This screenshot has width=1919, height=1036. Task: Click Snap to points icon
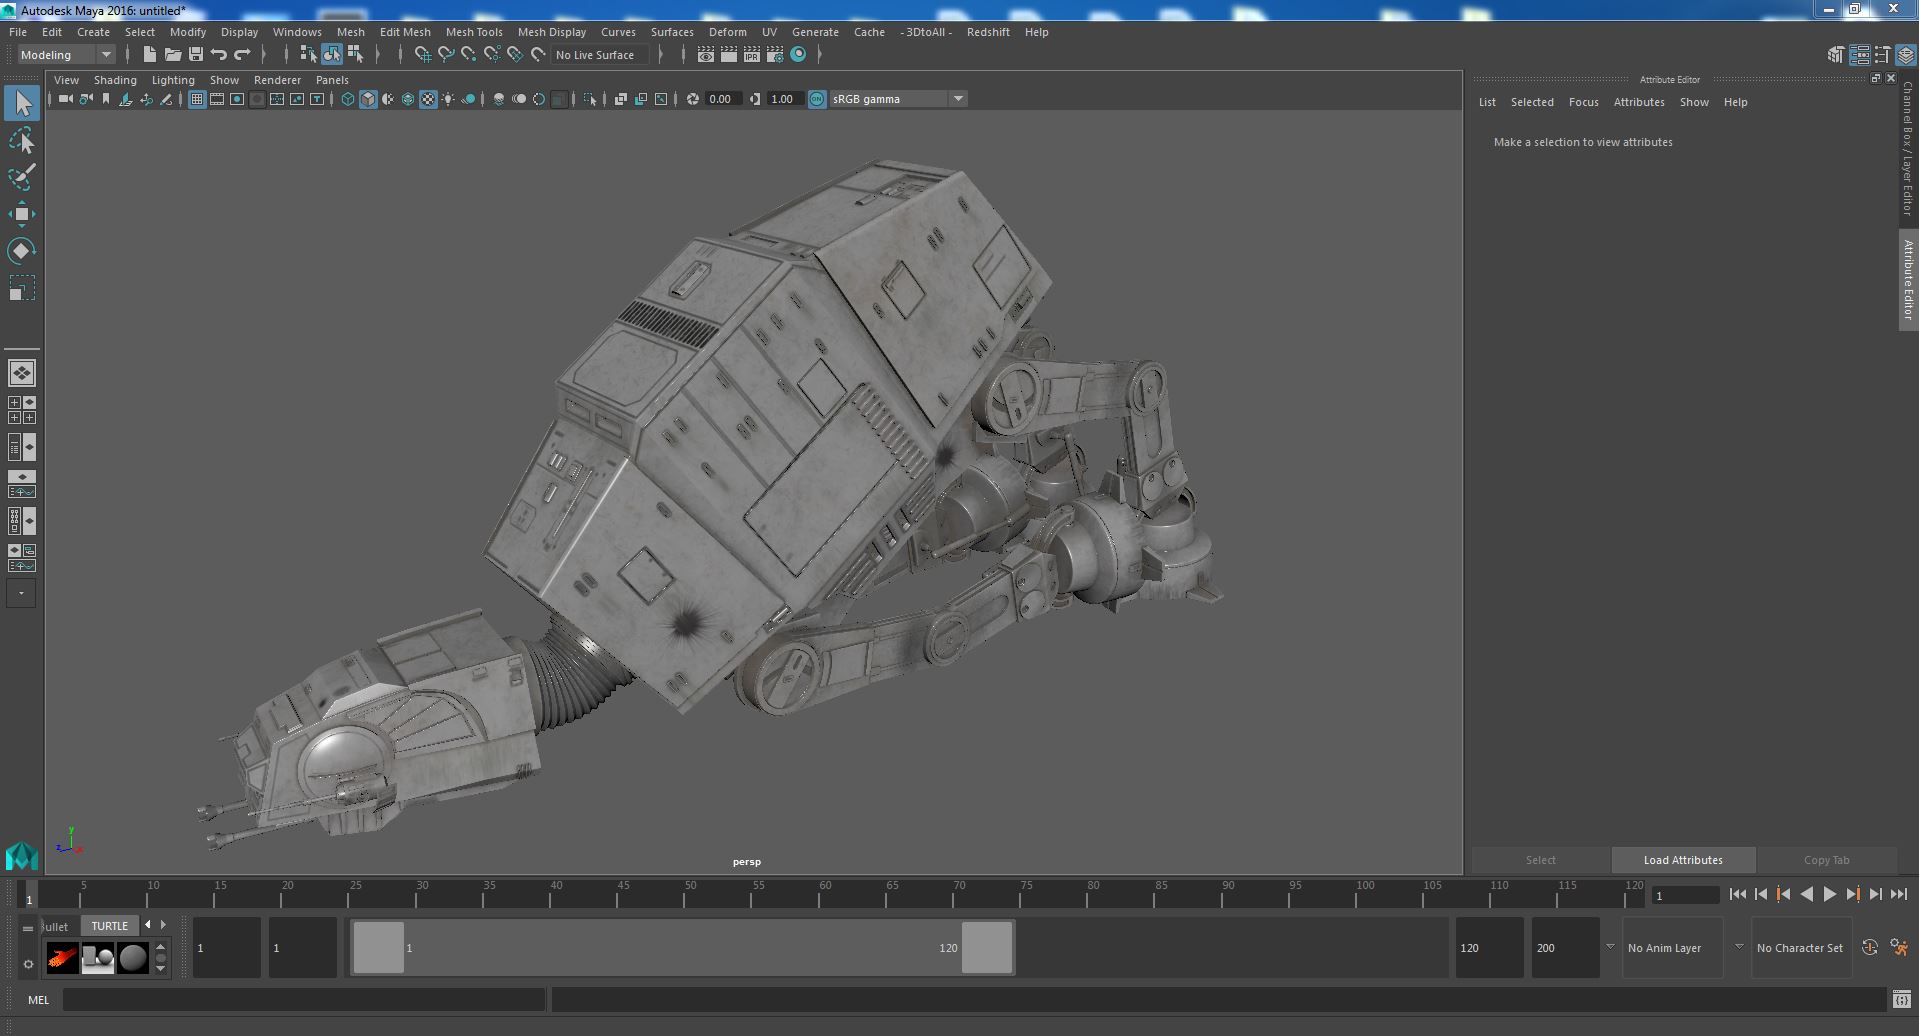tap(468, 55)
